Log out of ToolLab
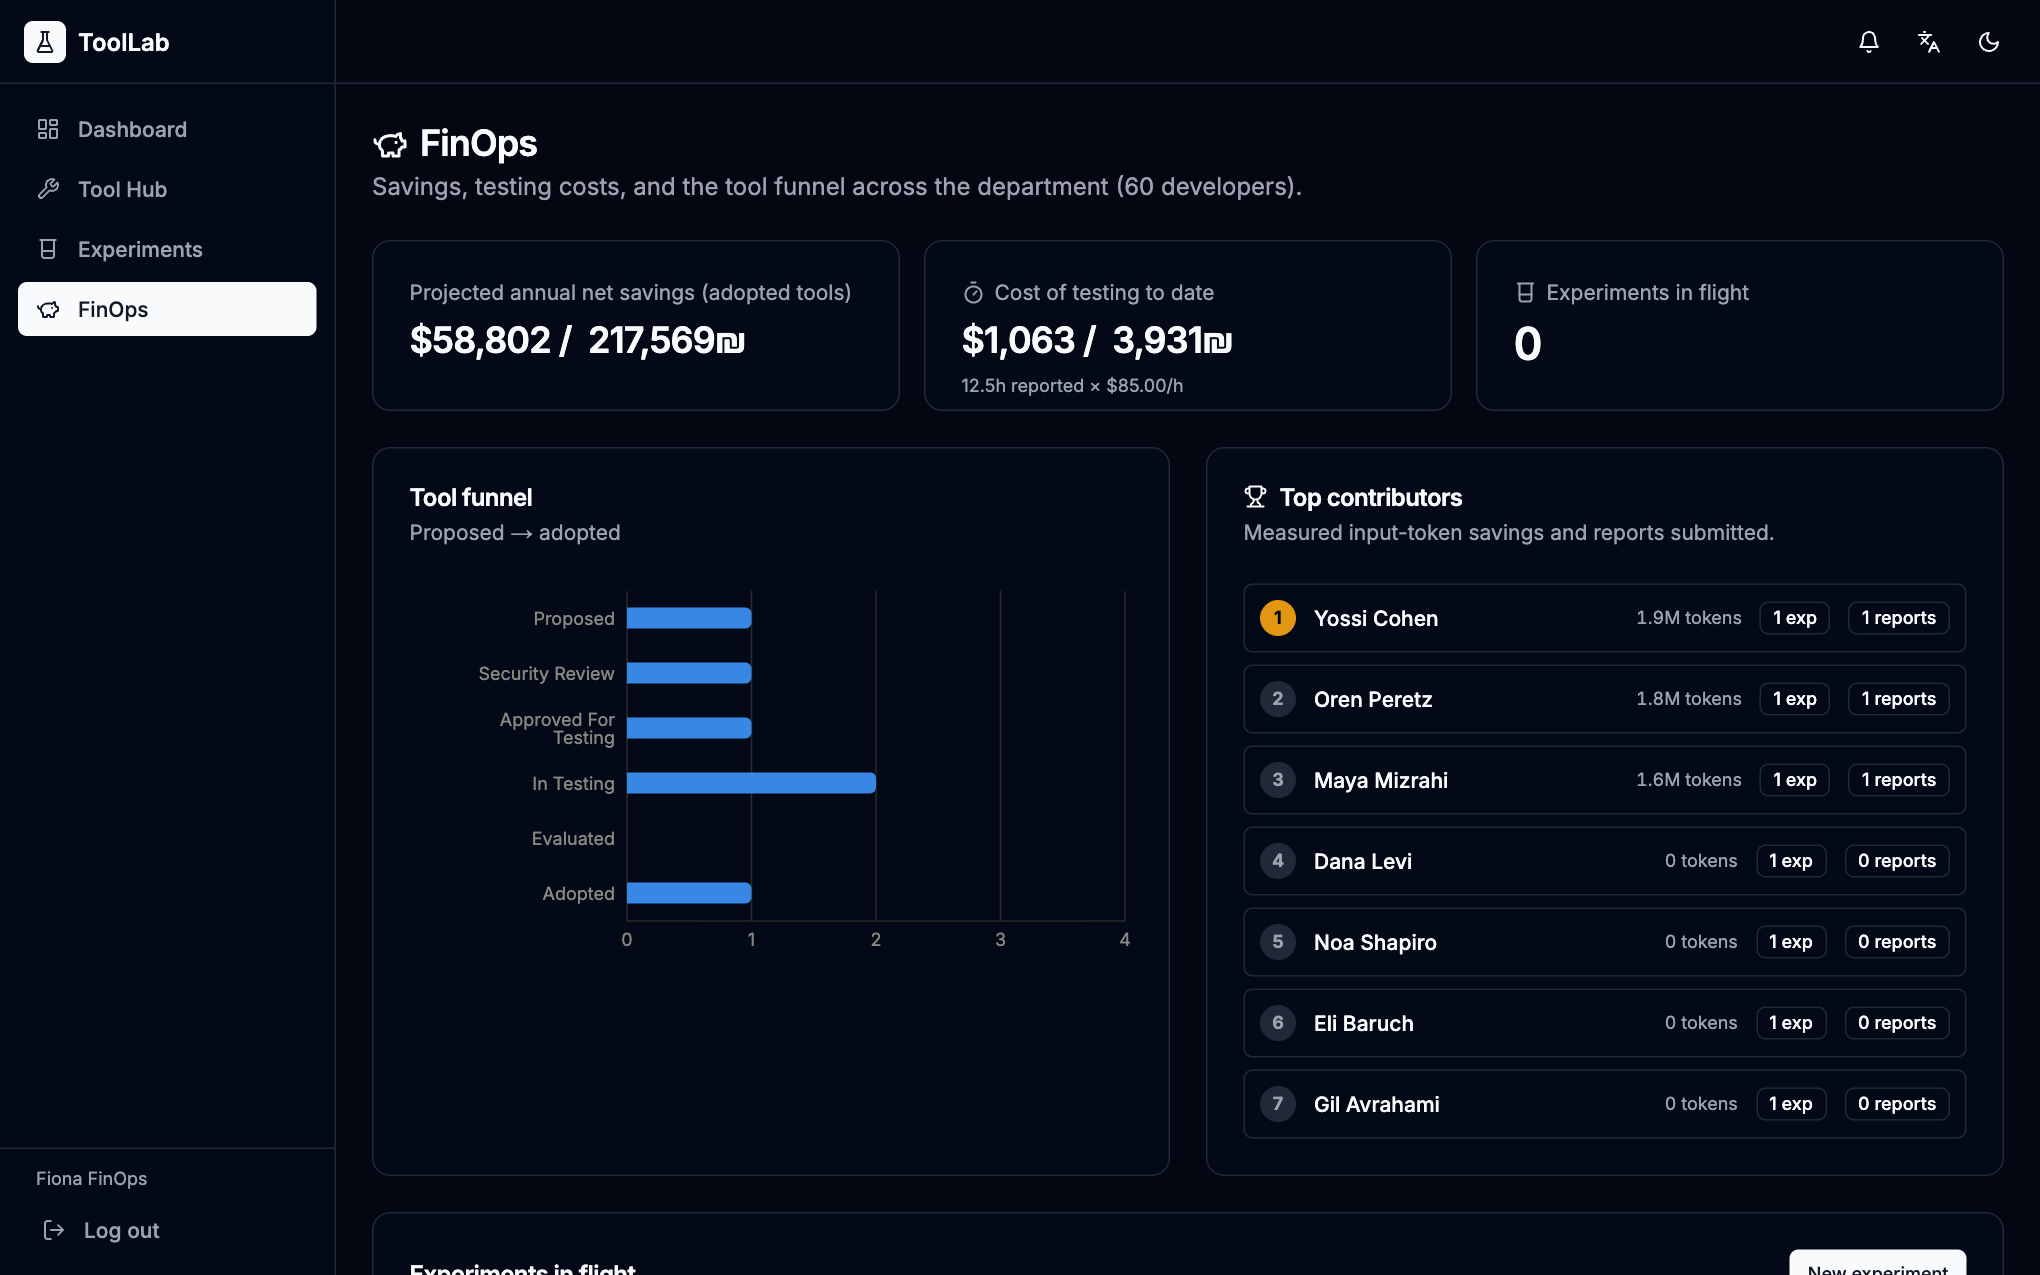 102,1230
